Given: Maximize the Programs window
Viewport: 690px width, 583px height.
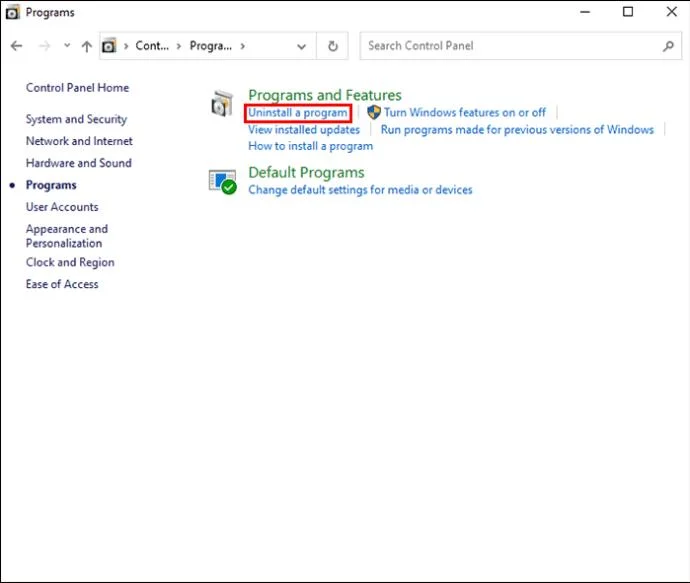Looking at the screenshot, I should (x=628, y=12).
